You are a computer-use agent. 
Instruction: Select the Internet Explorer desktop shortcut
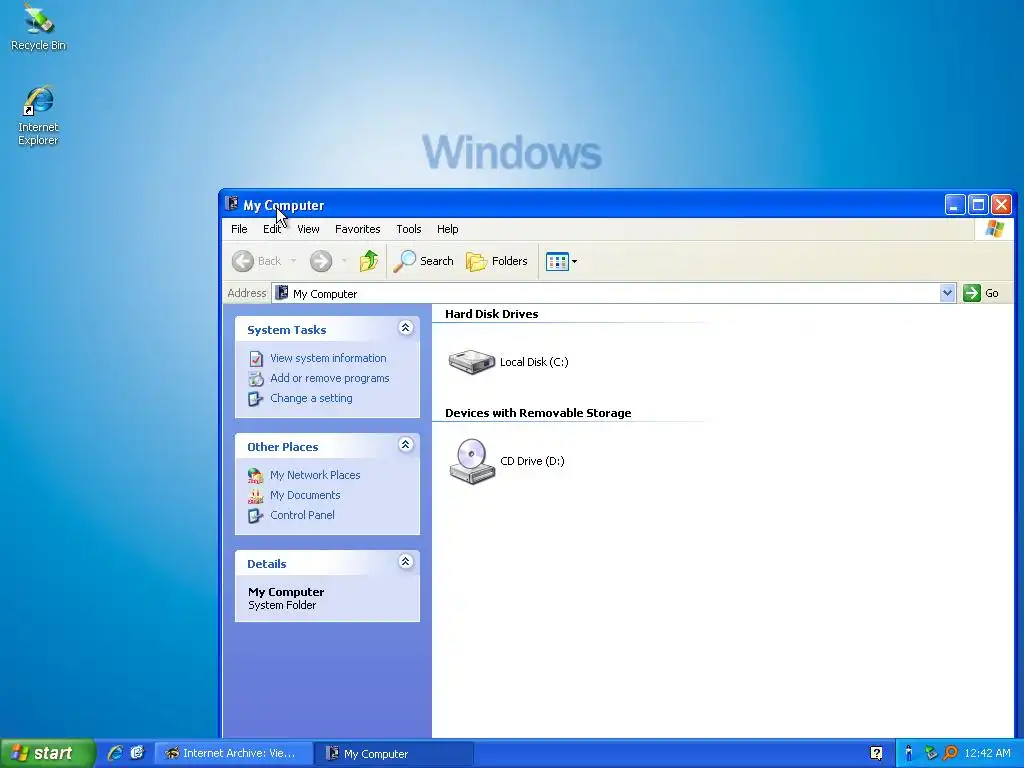[38, 116]
